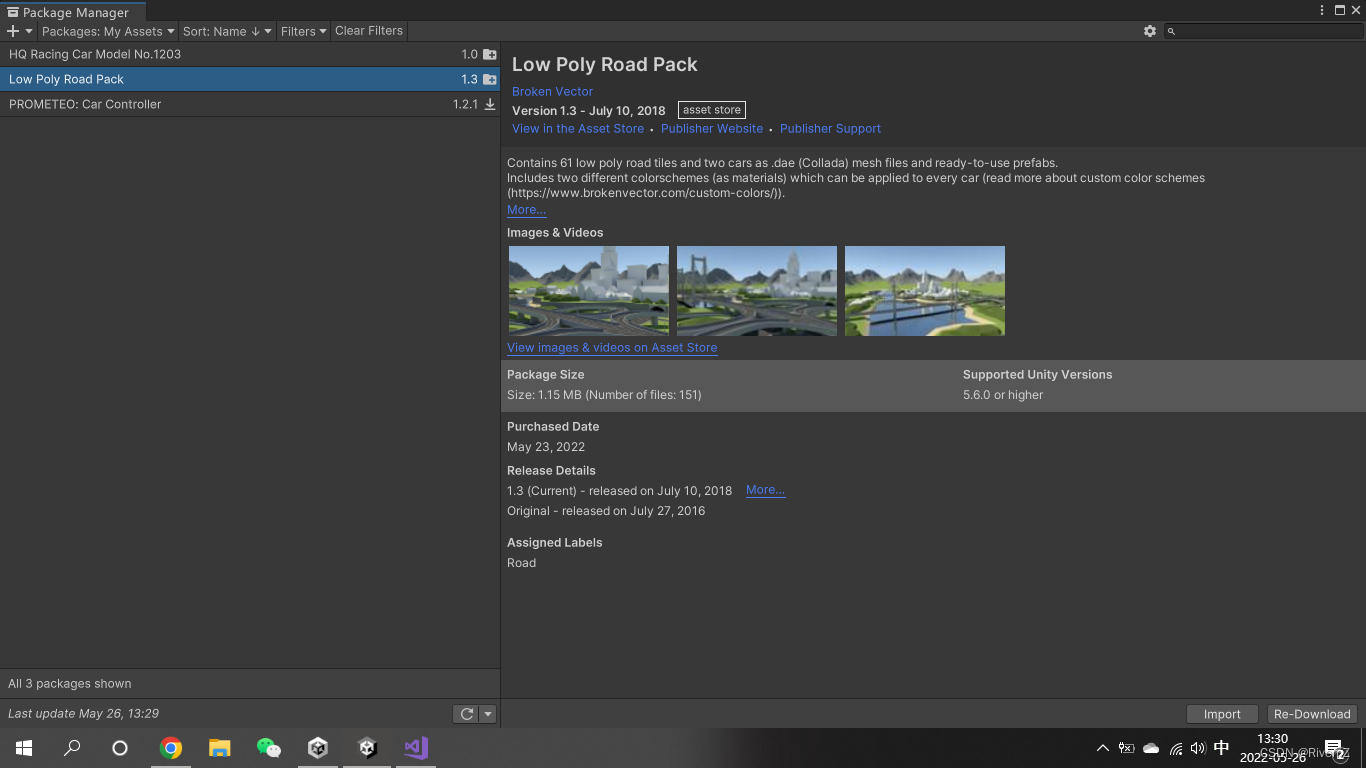Screen dimensions: 1366x768
Task: Click the Import button
Action: pyautogui.click(x=1222, y=714)
